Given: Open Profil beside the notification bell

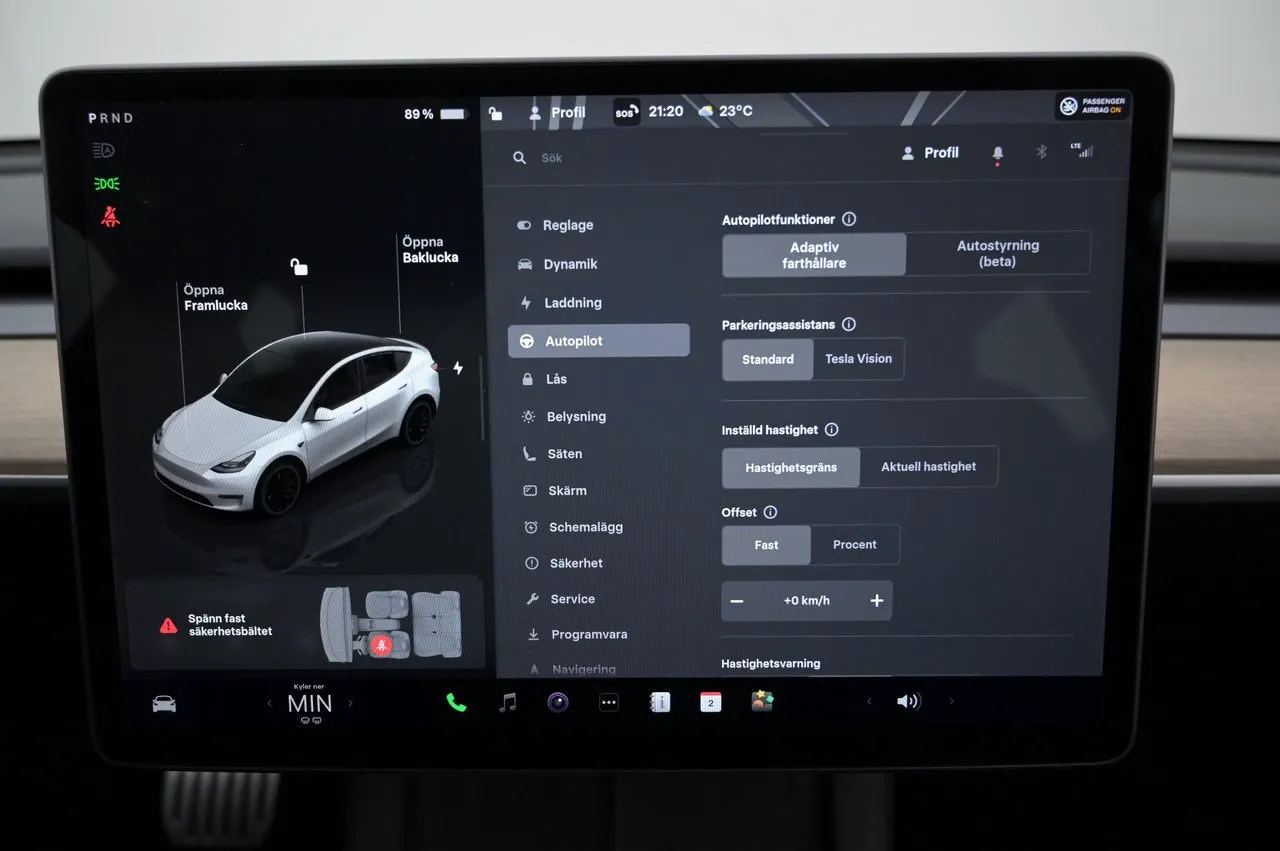Looking at the screenshot, I should (930, 153).
